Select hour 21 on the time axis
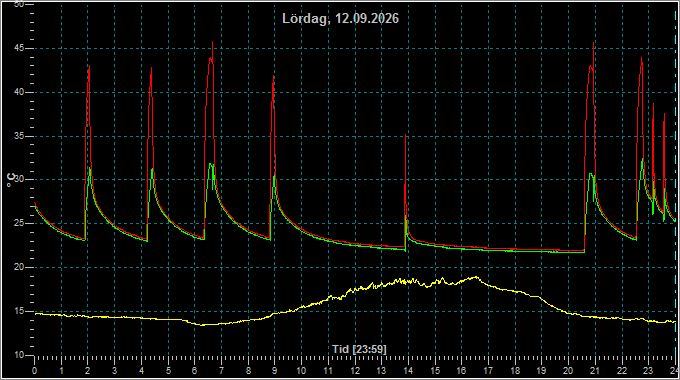Image resolution: width=680 pixels, height=380 pixels. (x=595, y=371)
